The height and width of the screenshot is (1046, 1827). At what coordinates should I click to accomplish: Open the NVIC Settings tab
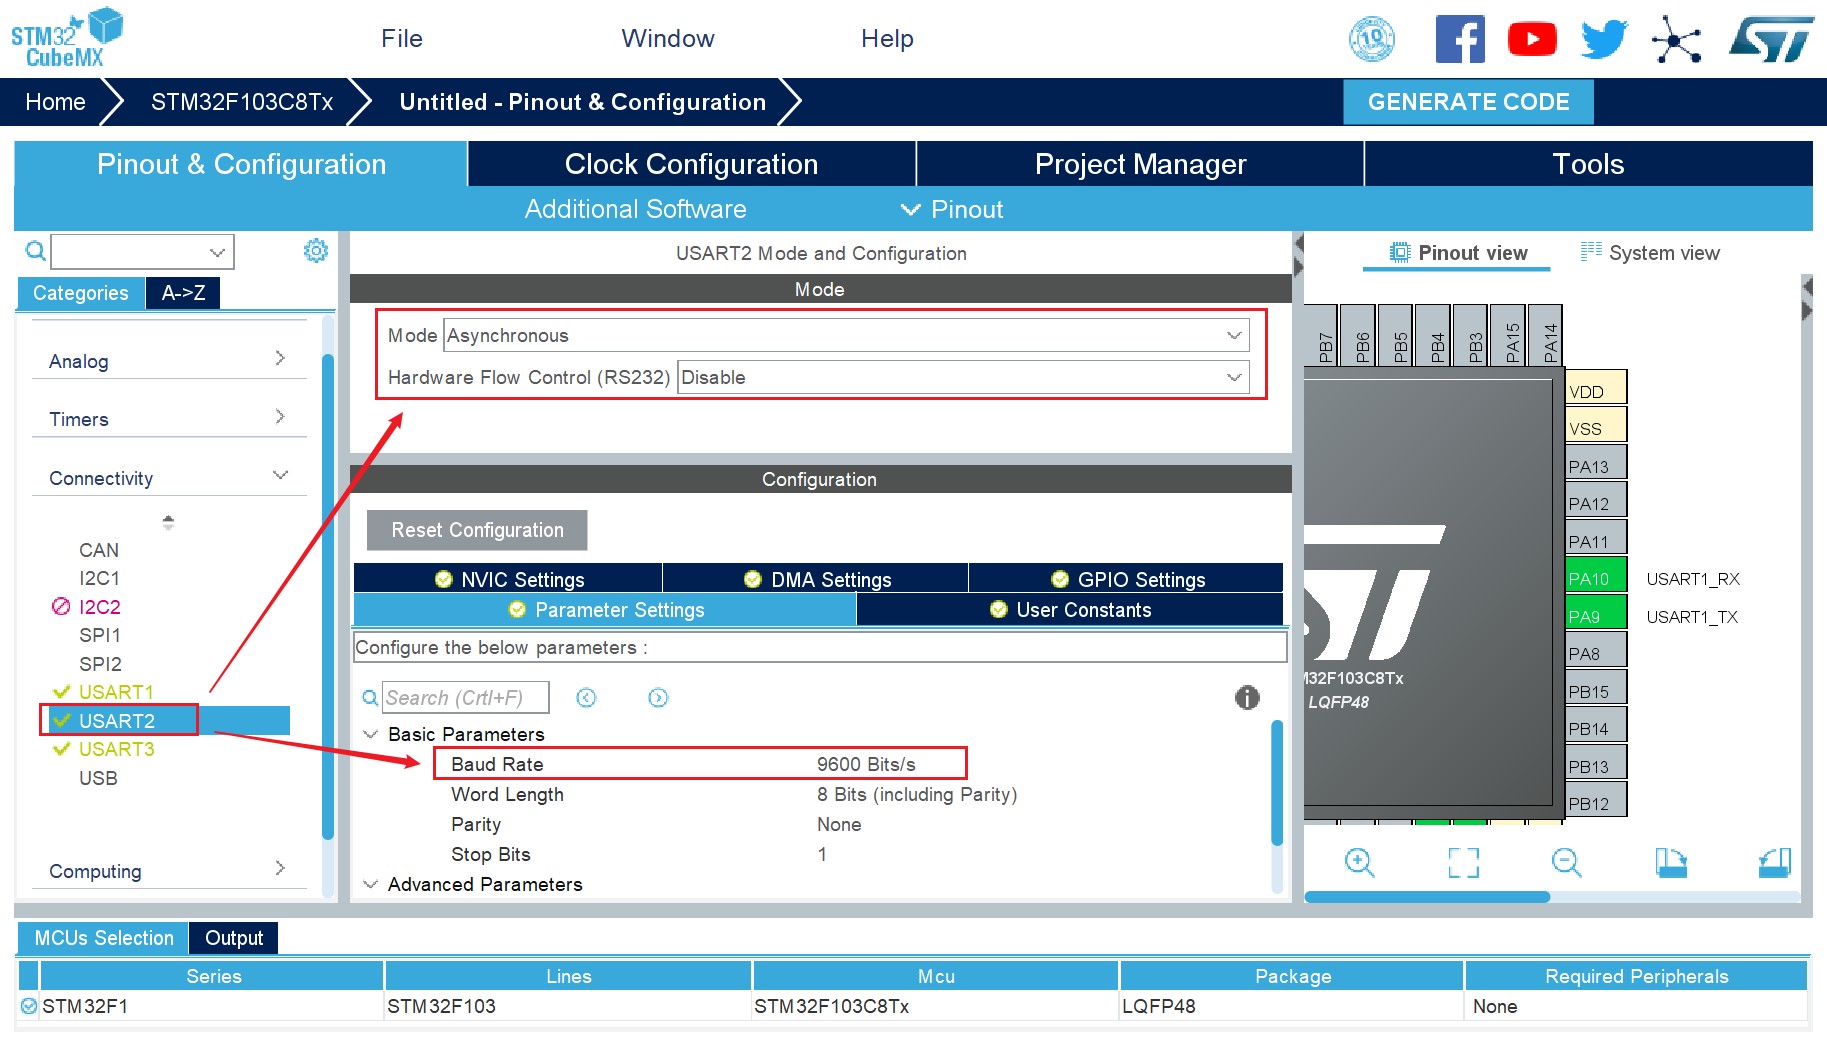[x=508, y=579]
